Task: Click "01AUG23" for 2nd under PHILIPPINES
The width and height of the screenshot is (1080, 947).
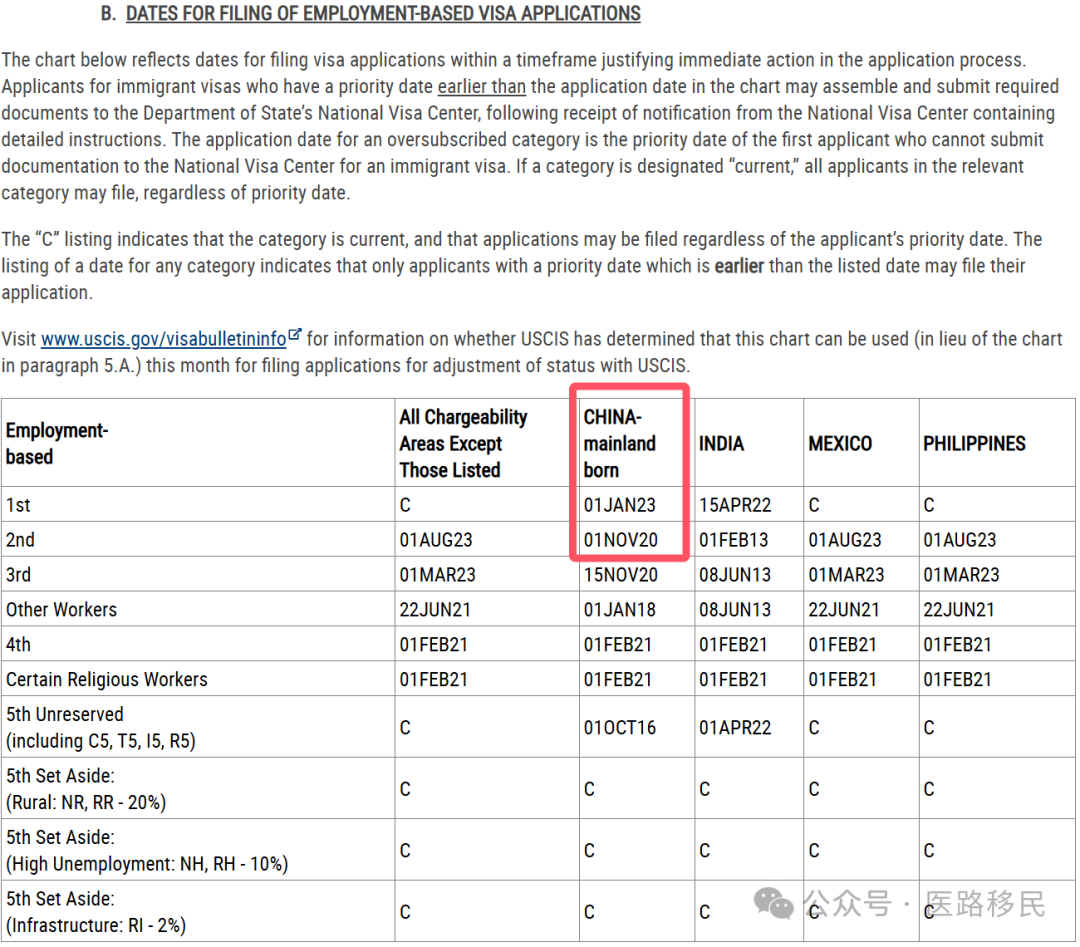Action: [960, 540]
